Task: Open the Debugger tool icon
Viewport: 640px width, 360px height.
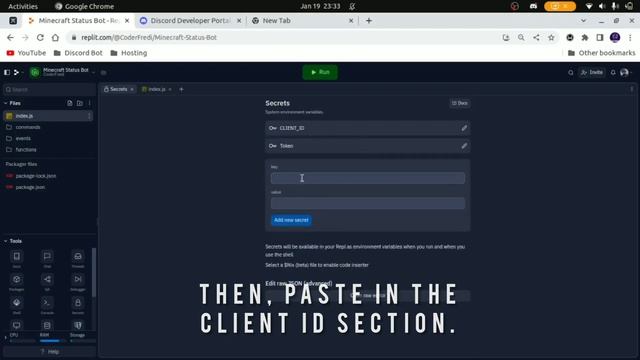Action: click(78, 280)
